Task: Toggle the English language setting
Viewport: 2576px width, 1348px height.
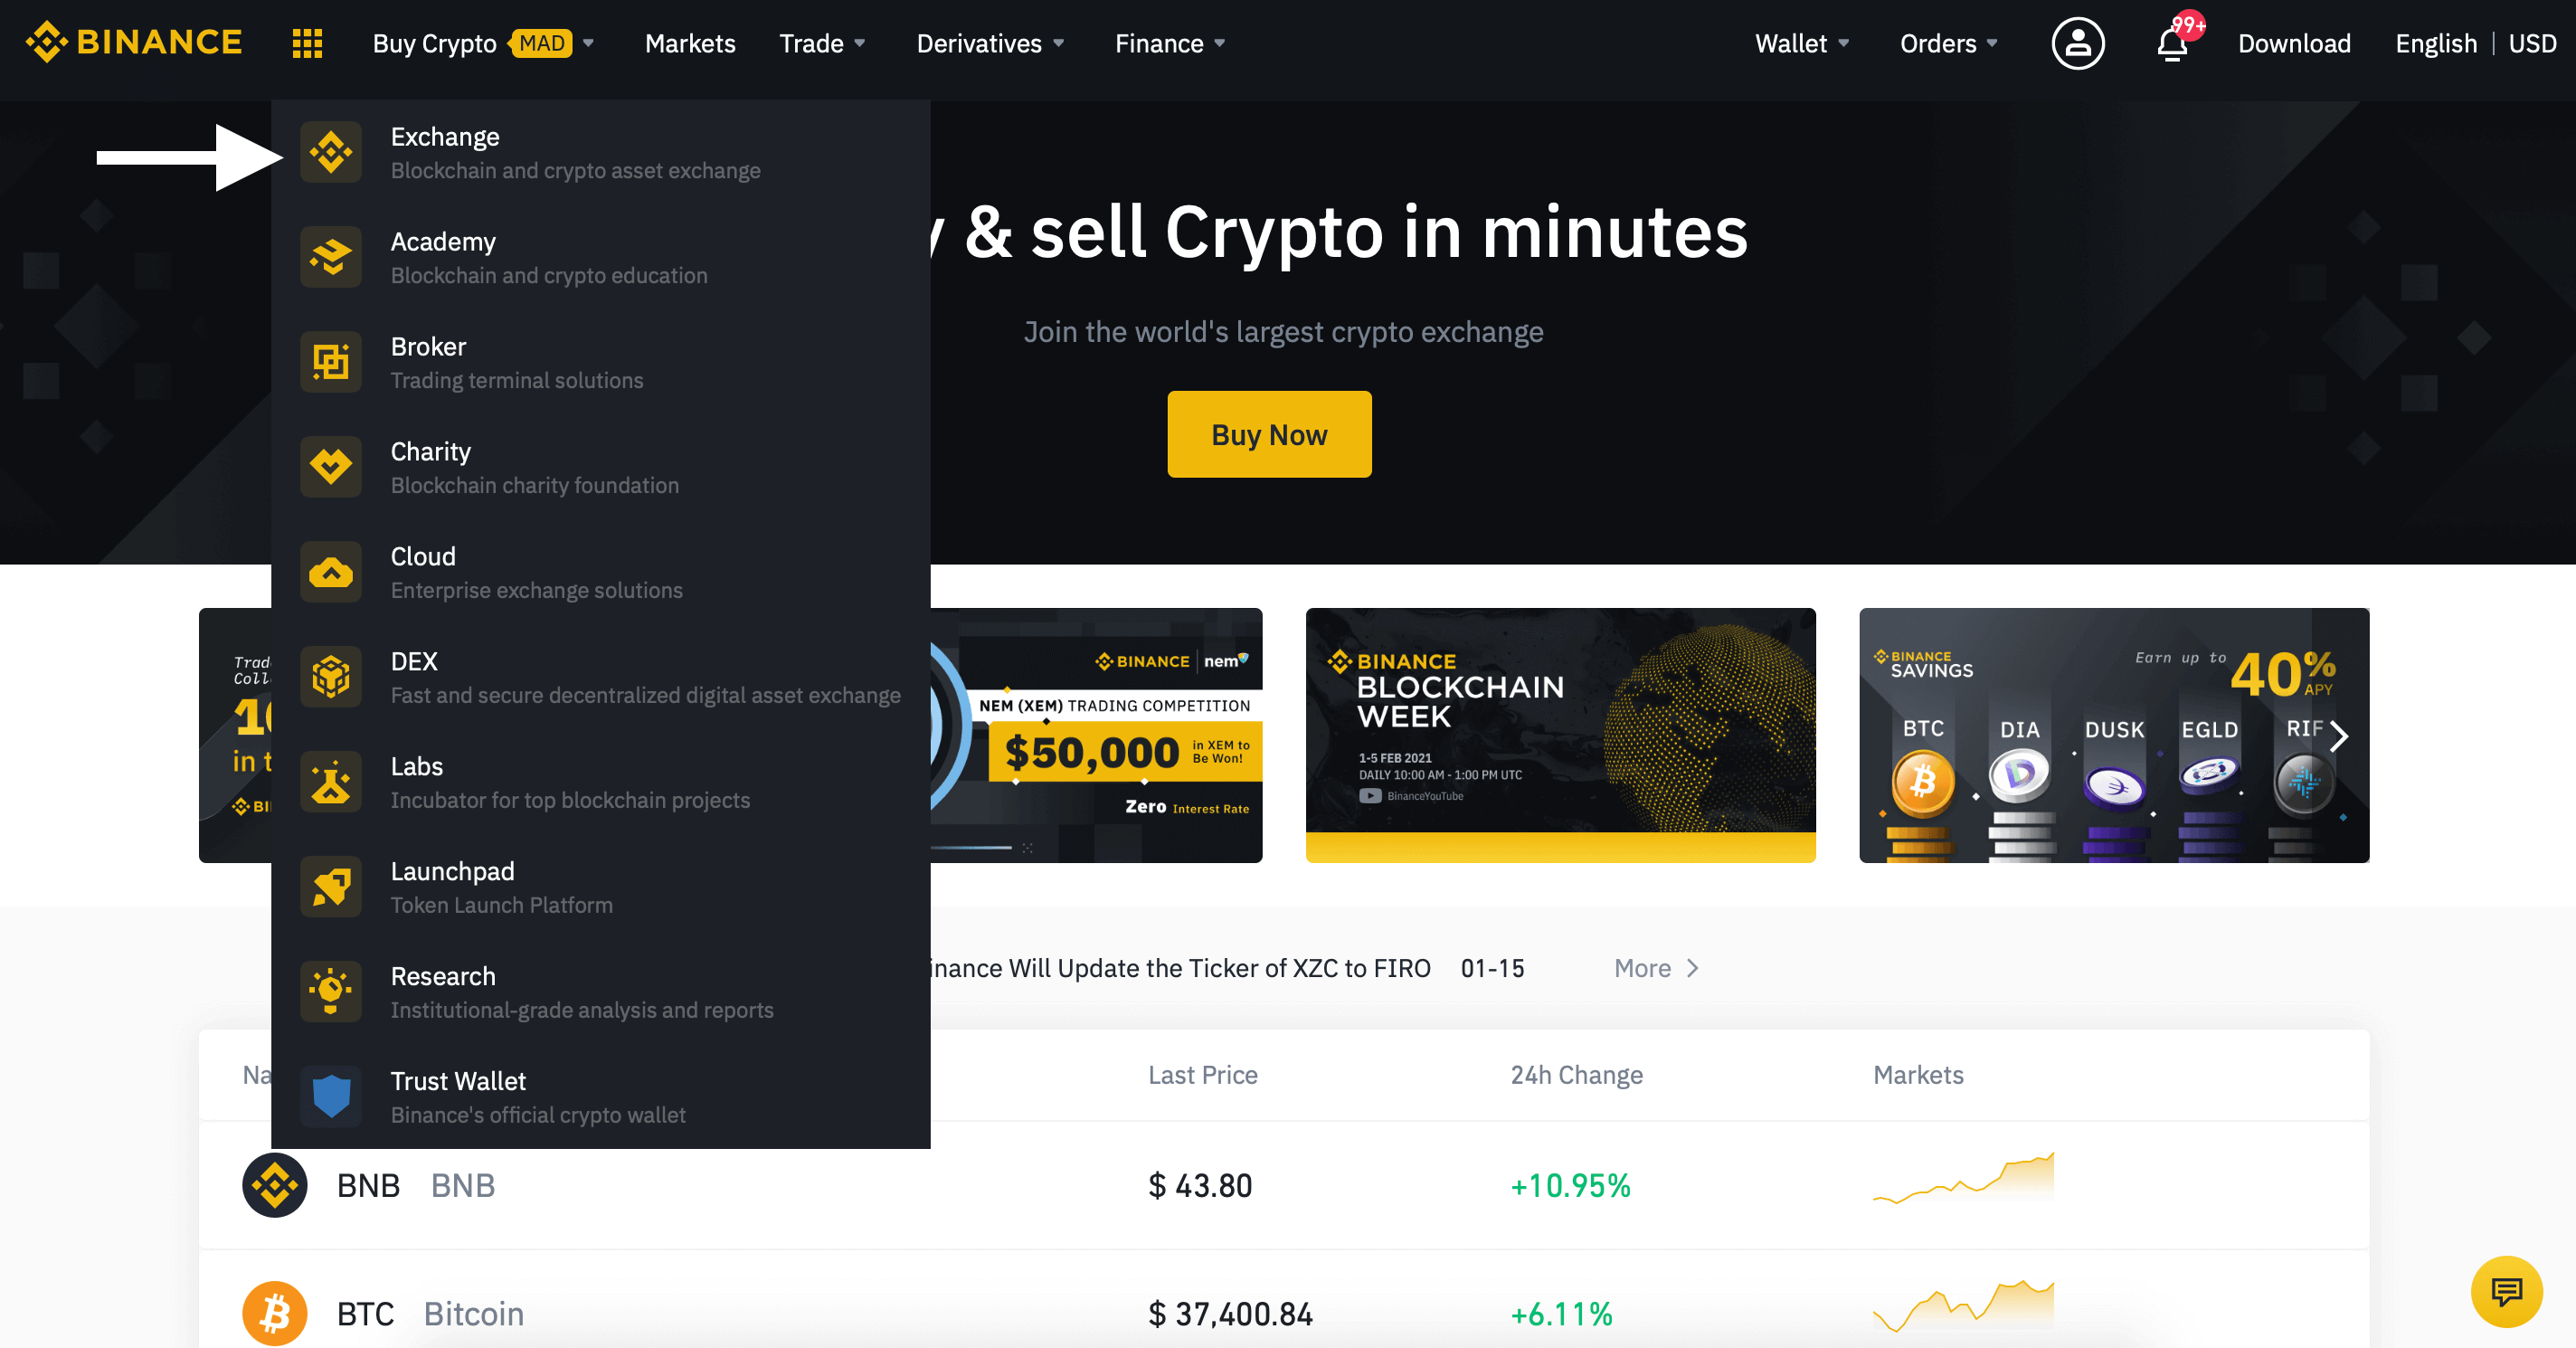Action: 2433,43
